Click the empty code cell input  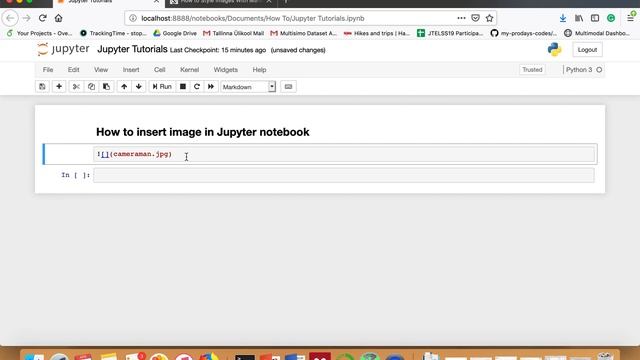(344, 176)
